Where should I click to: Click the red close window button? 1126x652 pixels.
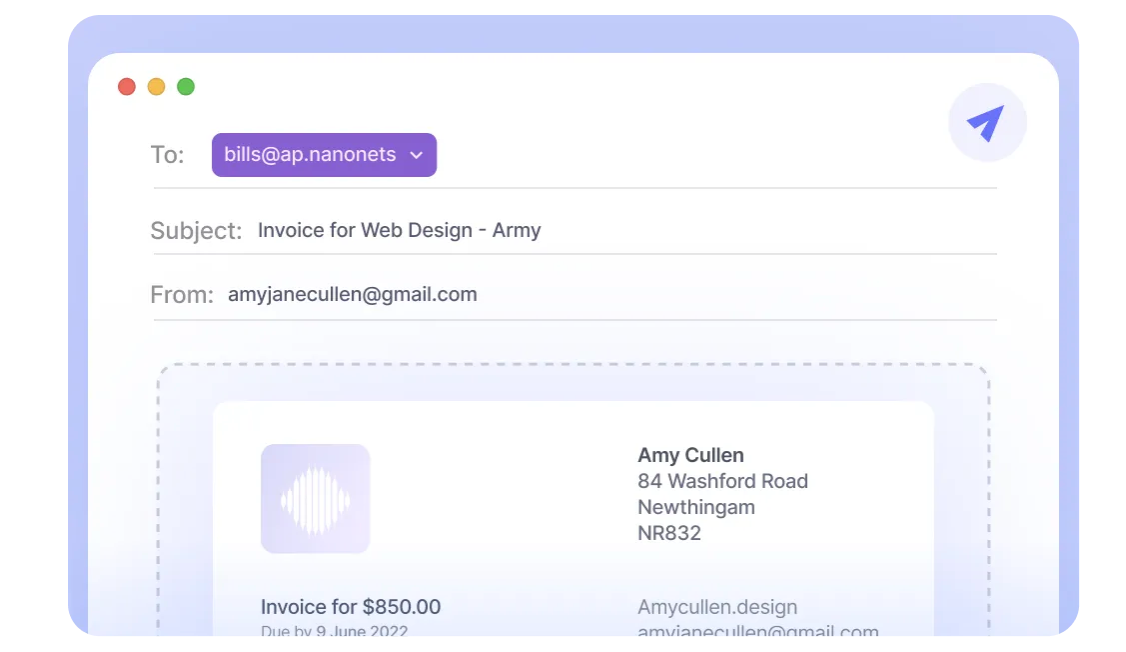pyautogui.click(x=127, y=87)
